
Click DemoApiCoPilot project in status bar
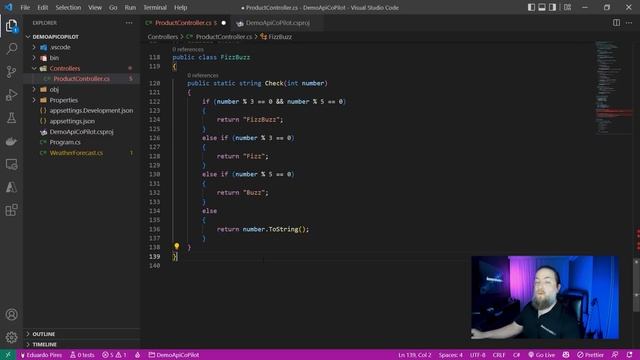174,355
